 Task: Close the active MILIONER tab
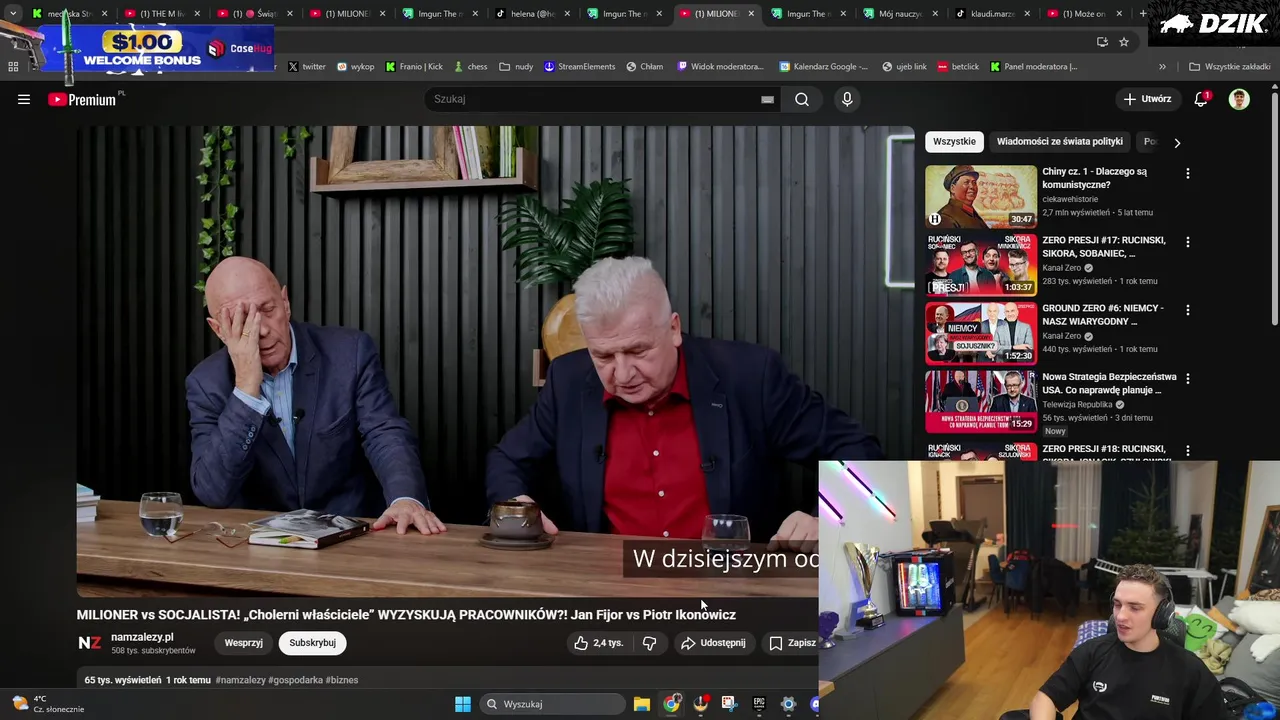[751, 13]
